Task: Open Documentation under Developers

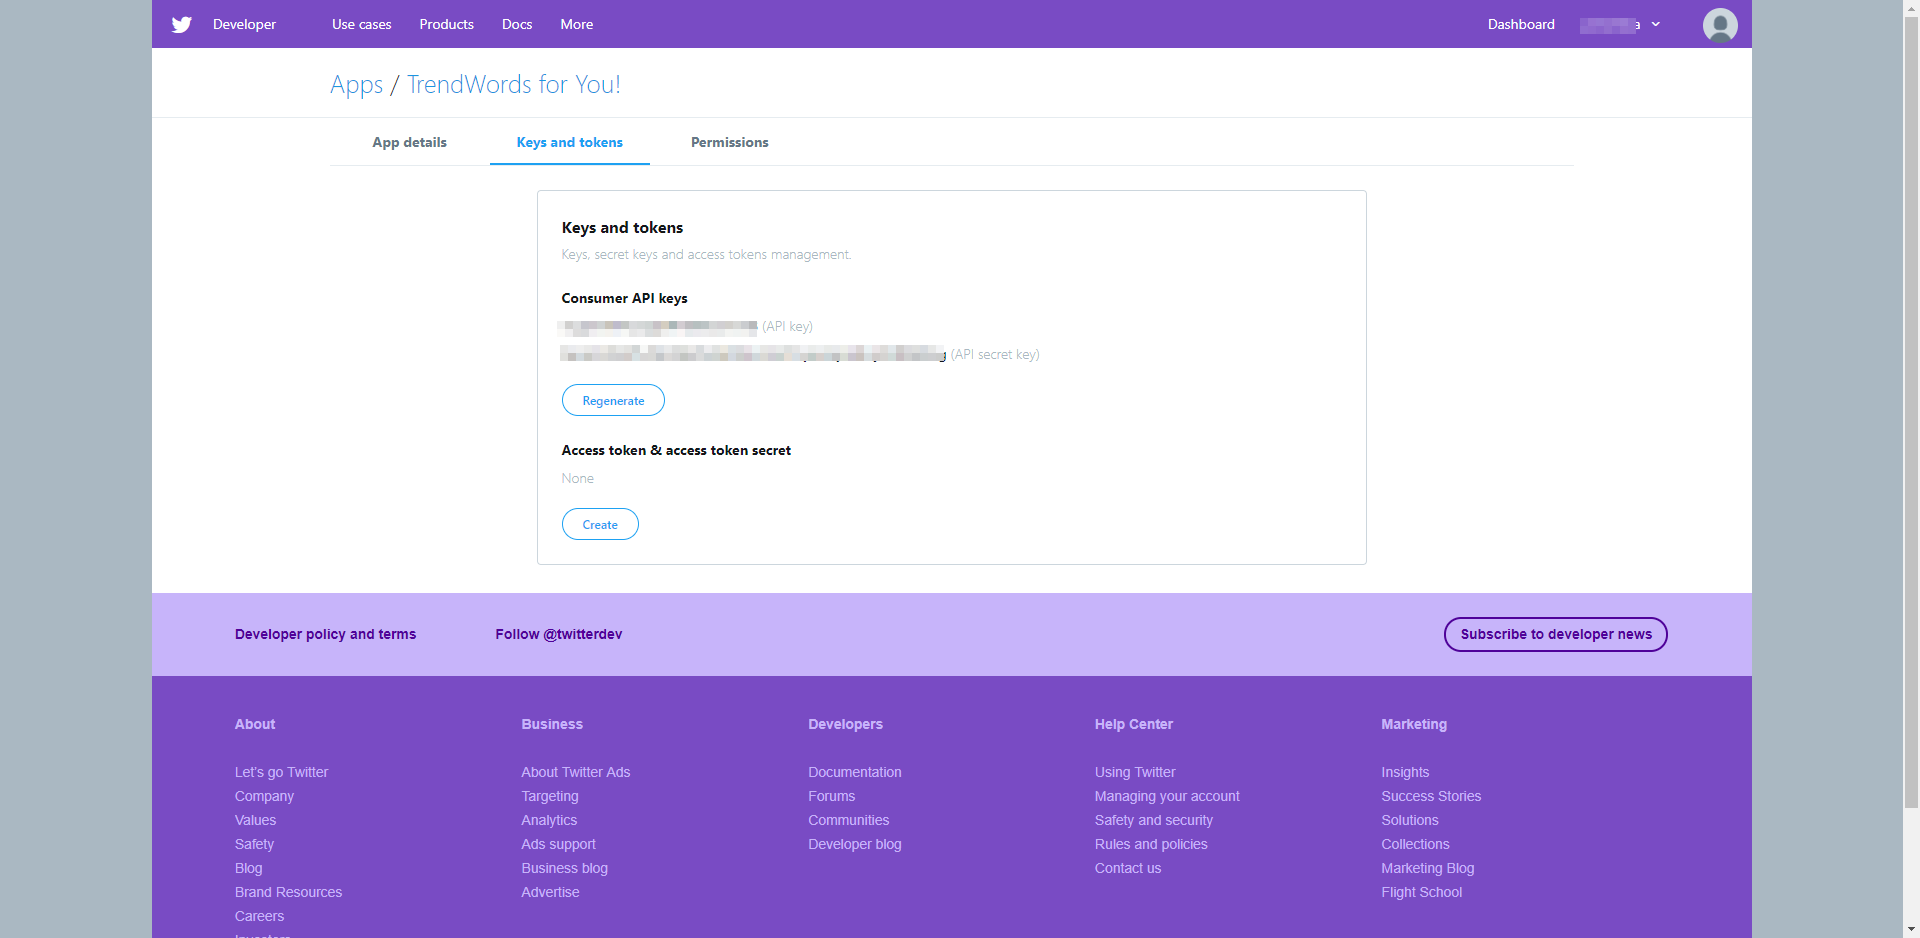Action: click(x=854, y=772)
